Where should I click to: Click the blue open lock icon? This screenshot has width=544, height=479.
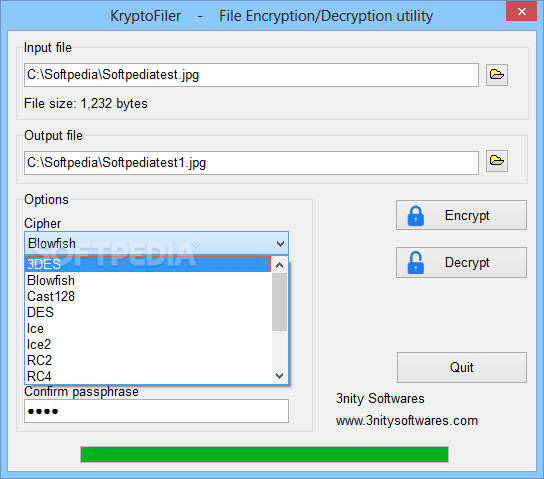click(416, 263)
